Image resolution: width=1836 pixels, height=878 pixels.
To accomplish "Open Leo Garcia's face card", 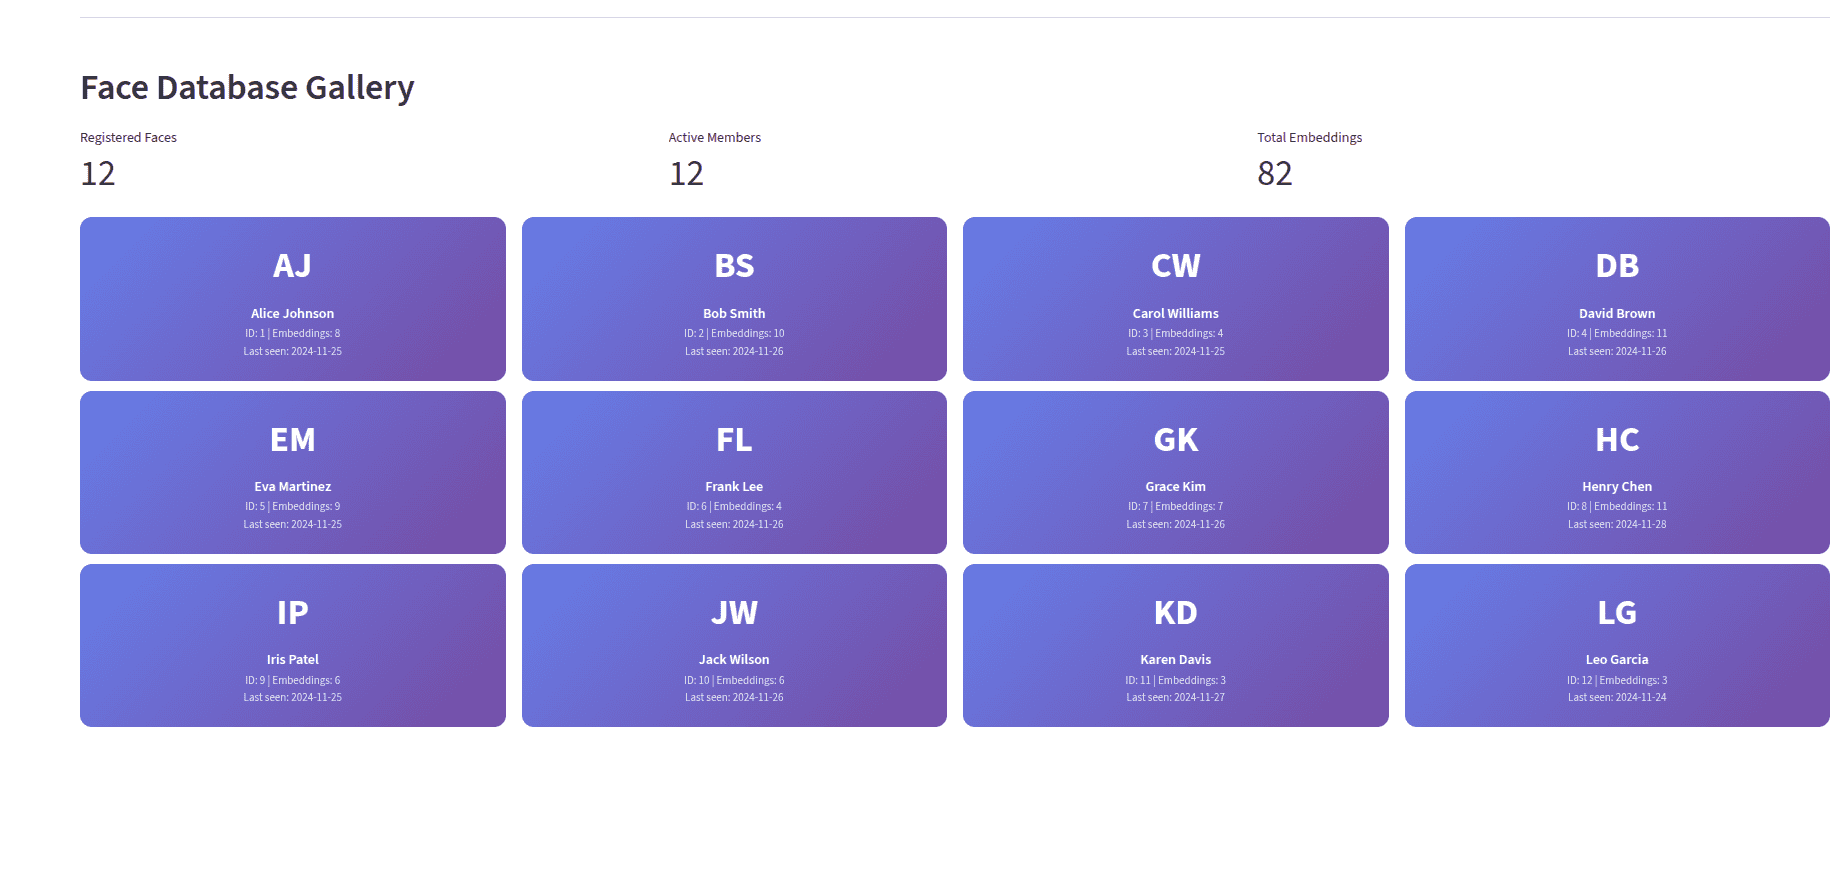I will [1617, 646].
